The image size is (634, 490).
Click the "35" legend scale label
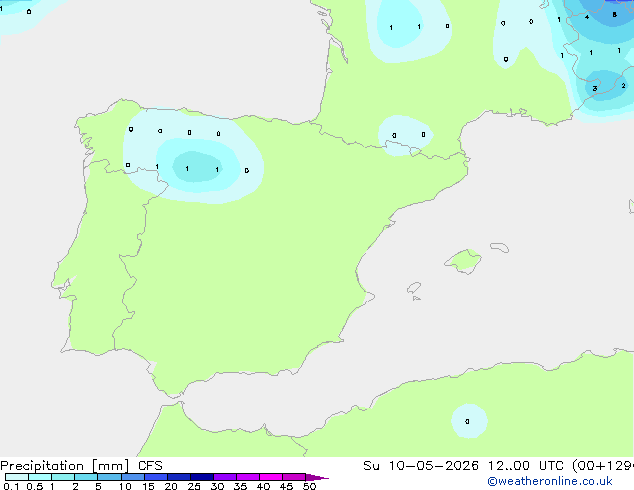[x=240, y=486]
